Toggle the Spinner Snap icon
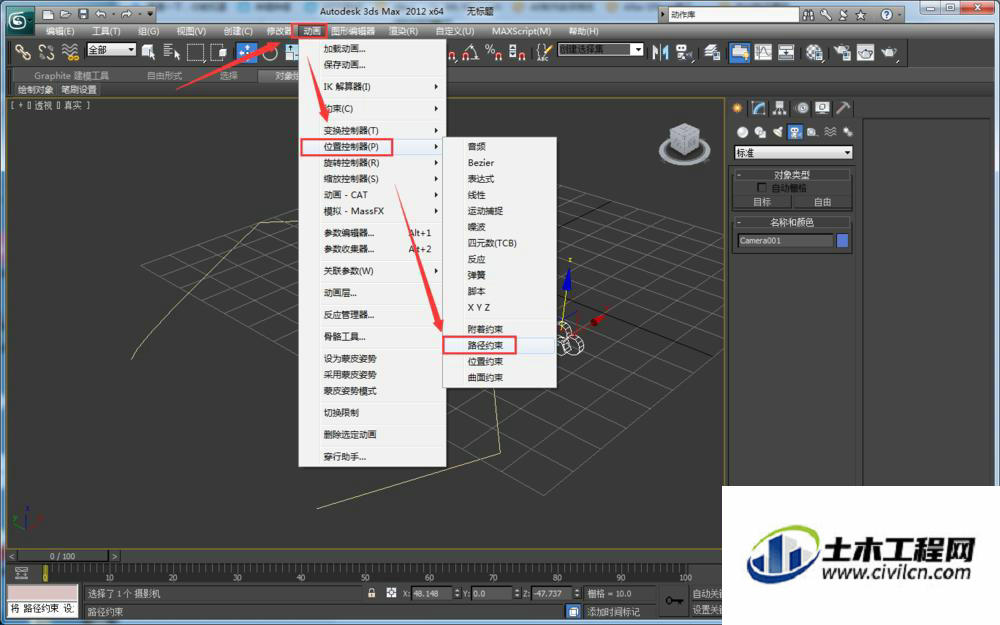 [517, 52]
